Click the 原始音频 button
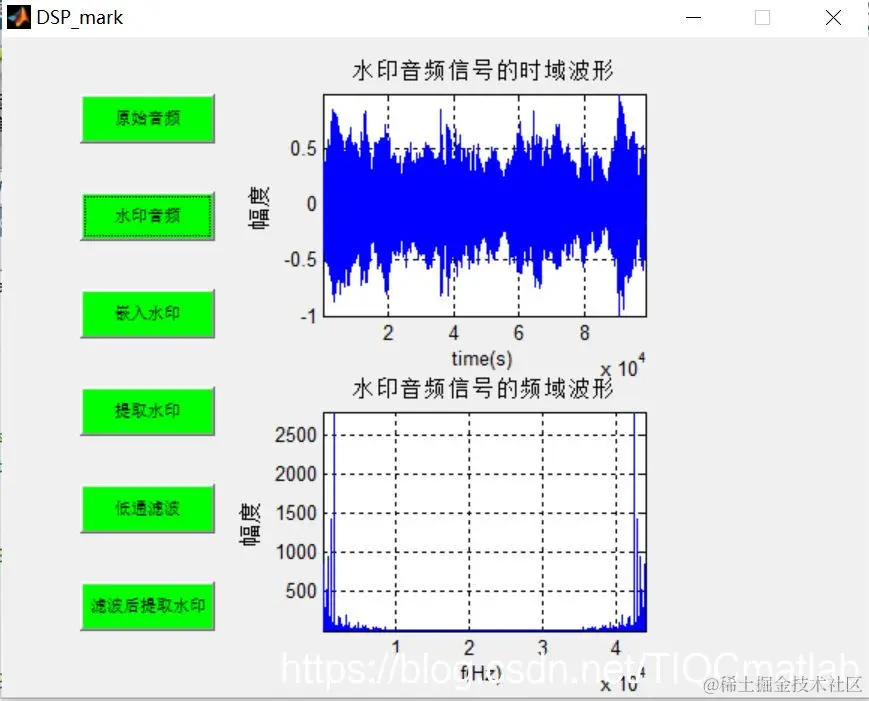869x701 pixels. [x=147, y=119]
